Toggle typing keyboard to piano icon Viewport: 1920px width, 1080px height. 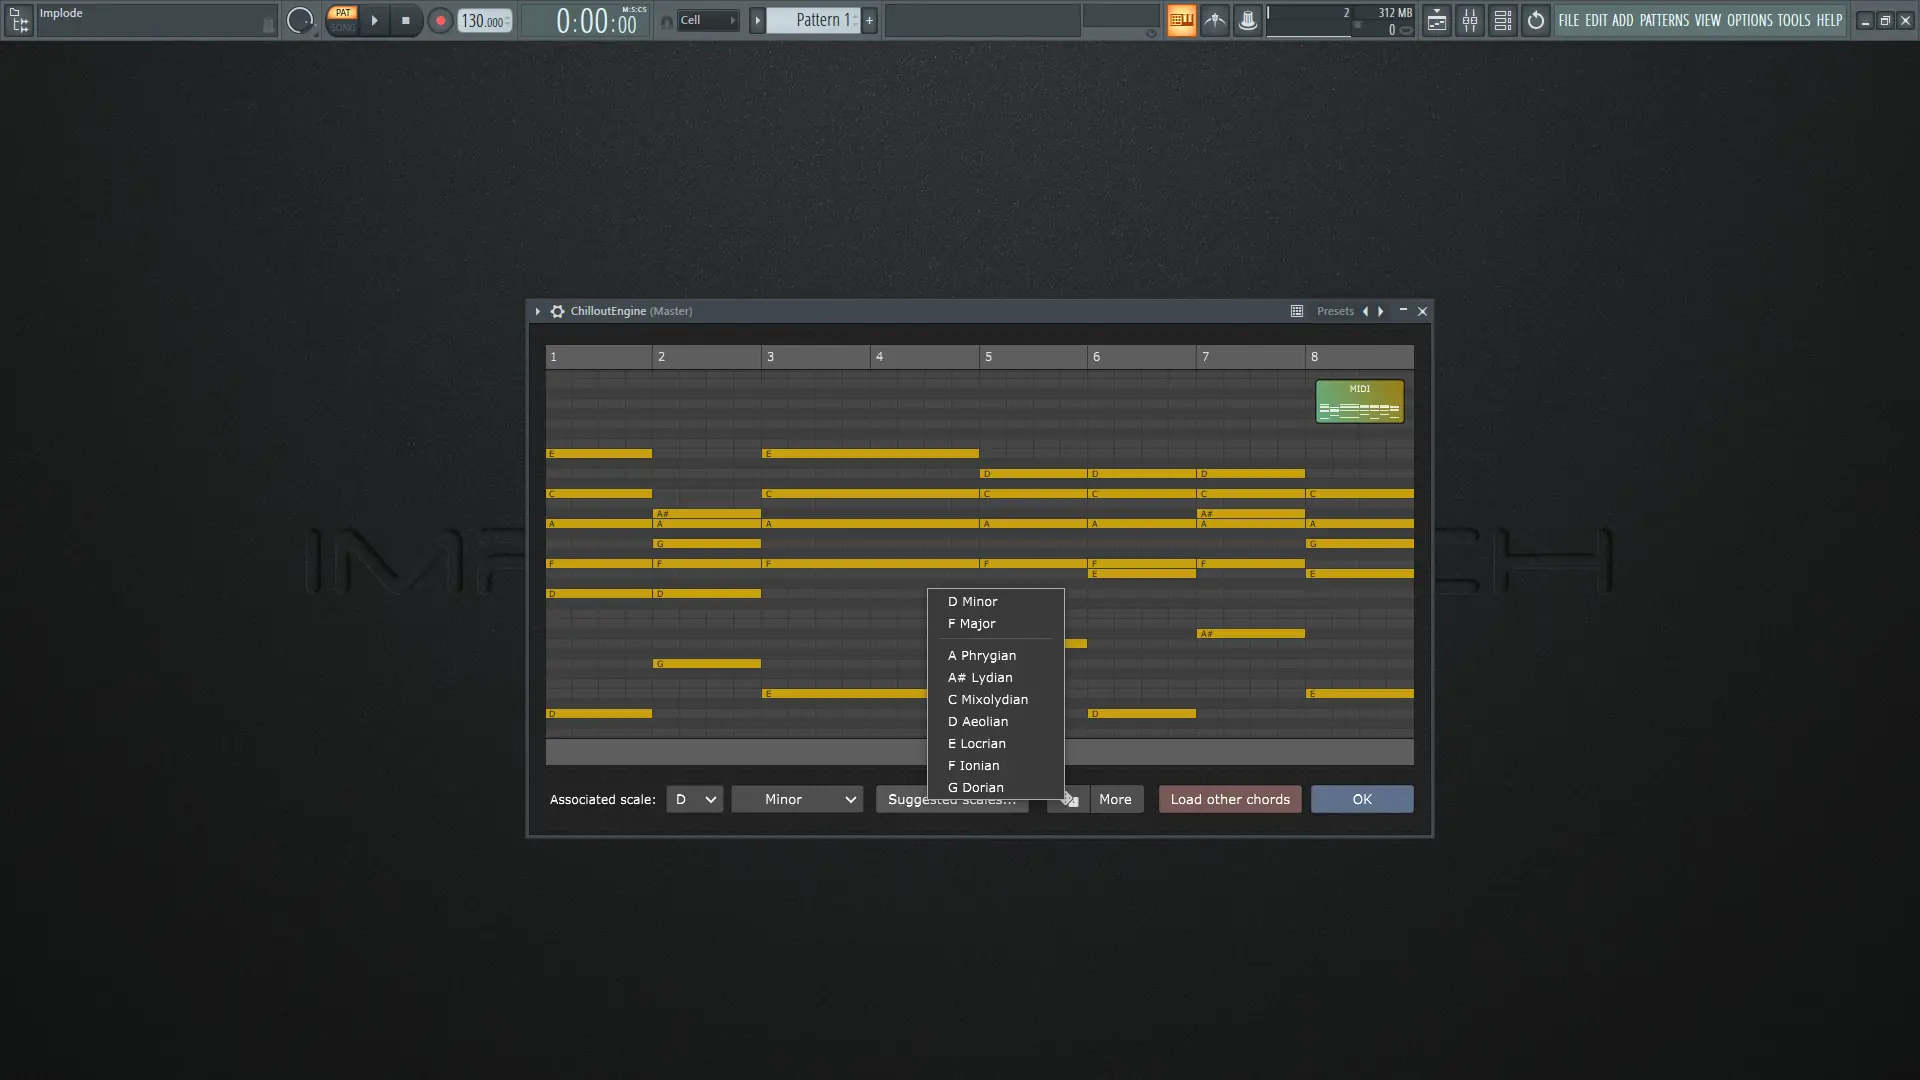click(x=1181, y=21)
